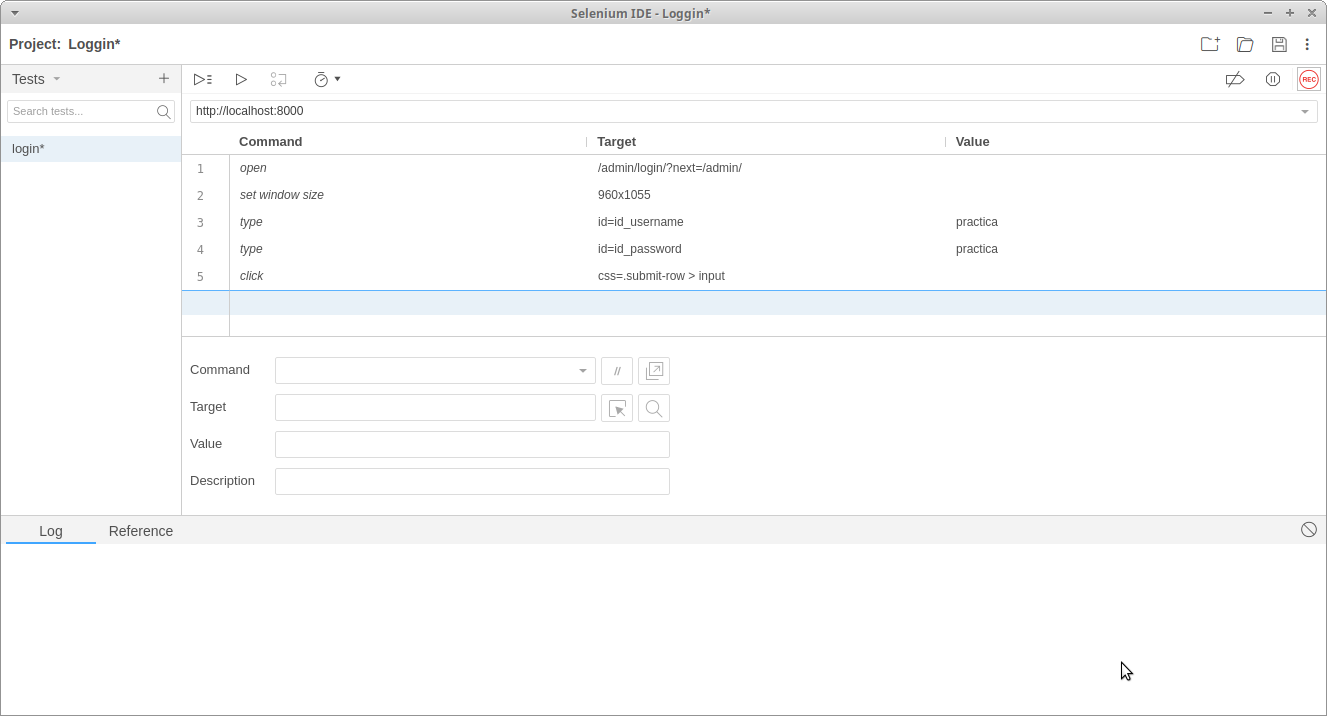1327x716 pixels.
Task: Stop recording with the REC button
Action: click(1309, 79)
